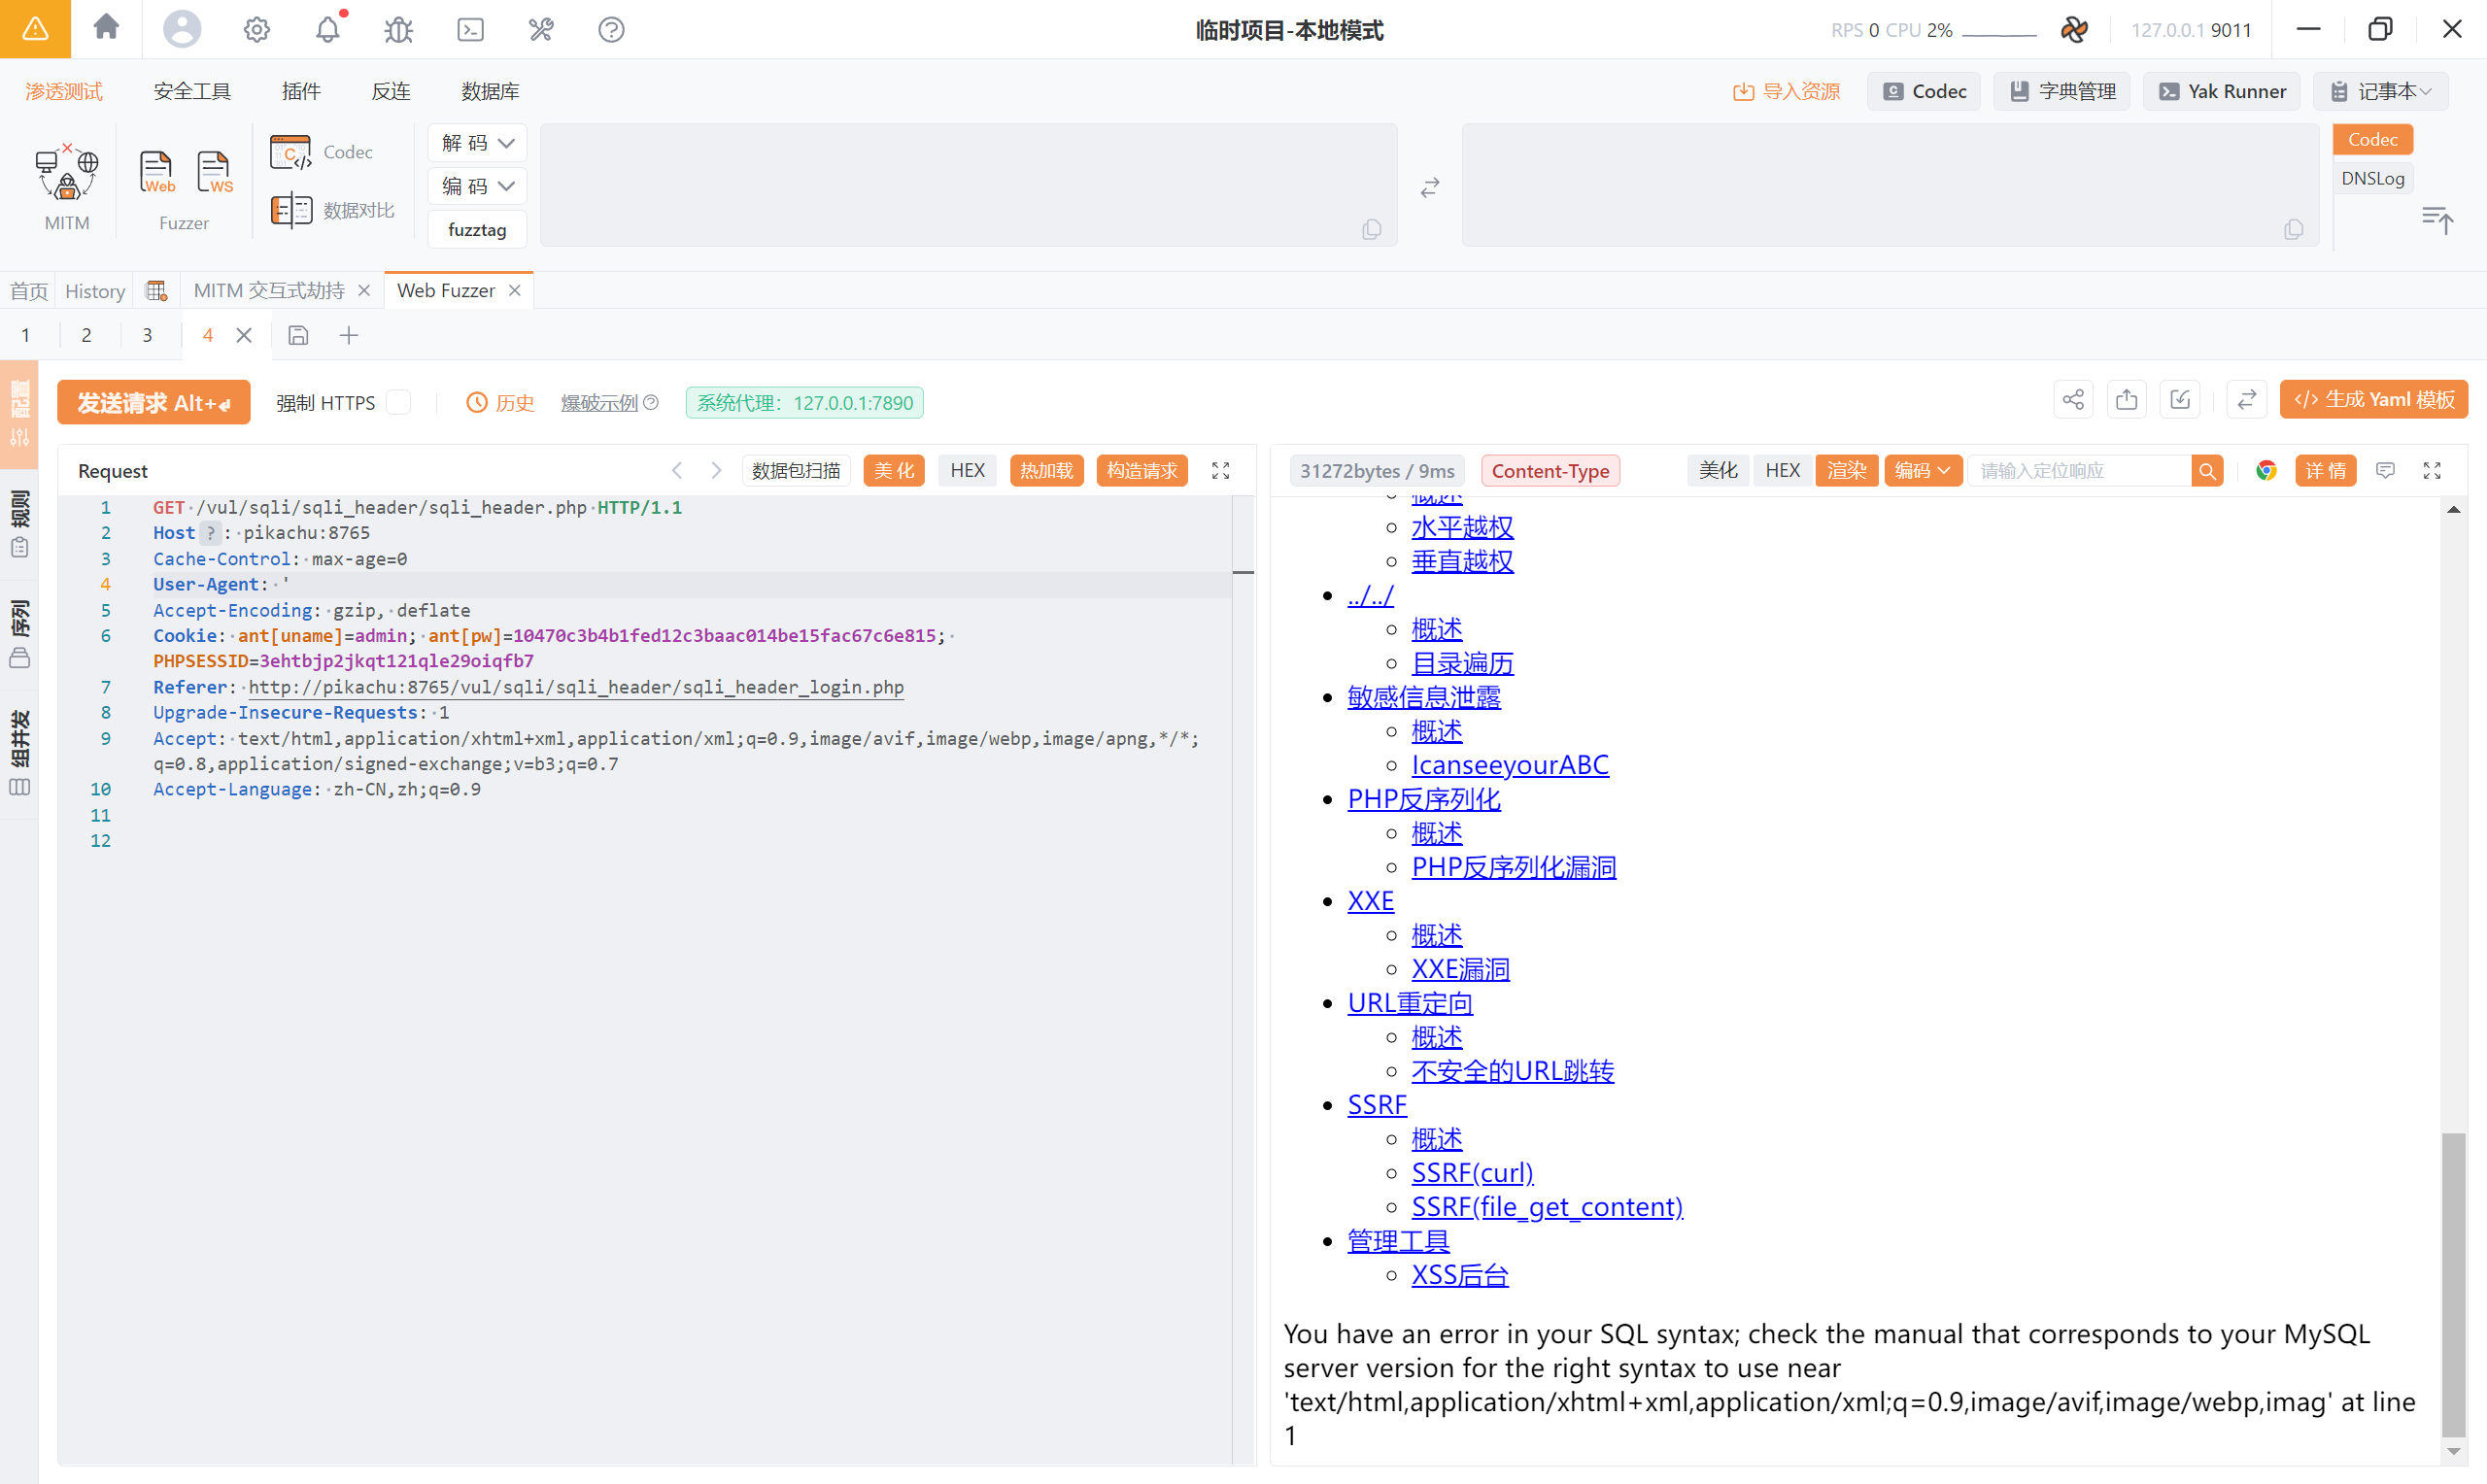
Task: Open the 编码 dropdown in response toolbar
Action: coord(1921,470)
